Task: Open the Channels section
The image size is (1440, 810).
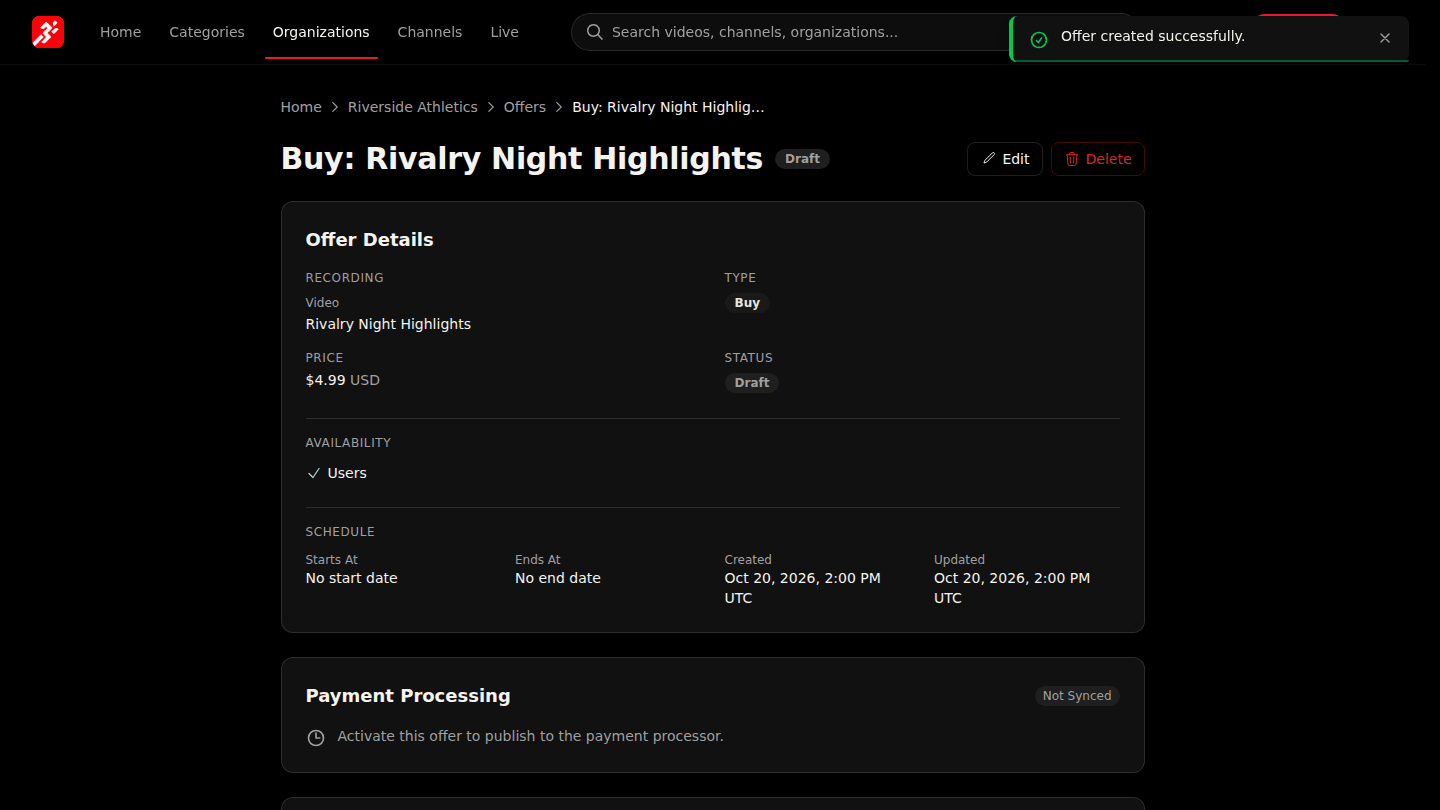Action: point(430,32)
